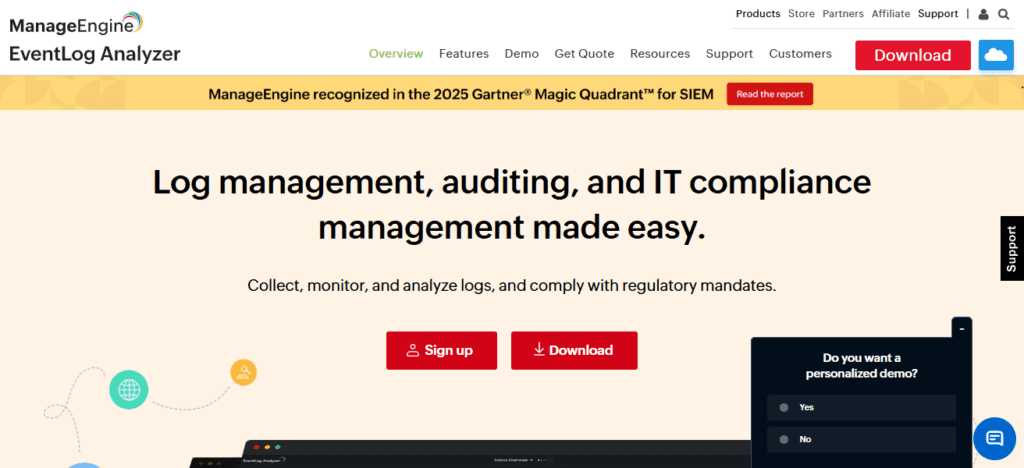
Task: Click Read the report button
Action: (x=770, y=94)
